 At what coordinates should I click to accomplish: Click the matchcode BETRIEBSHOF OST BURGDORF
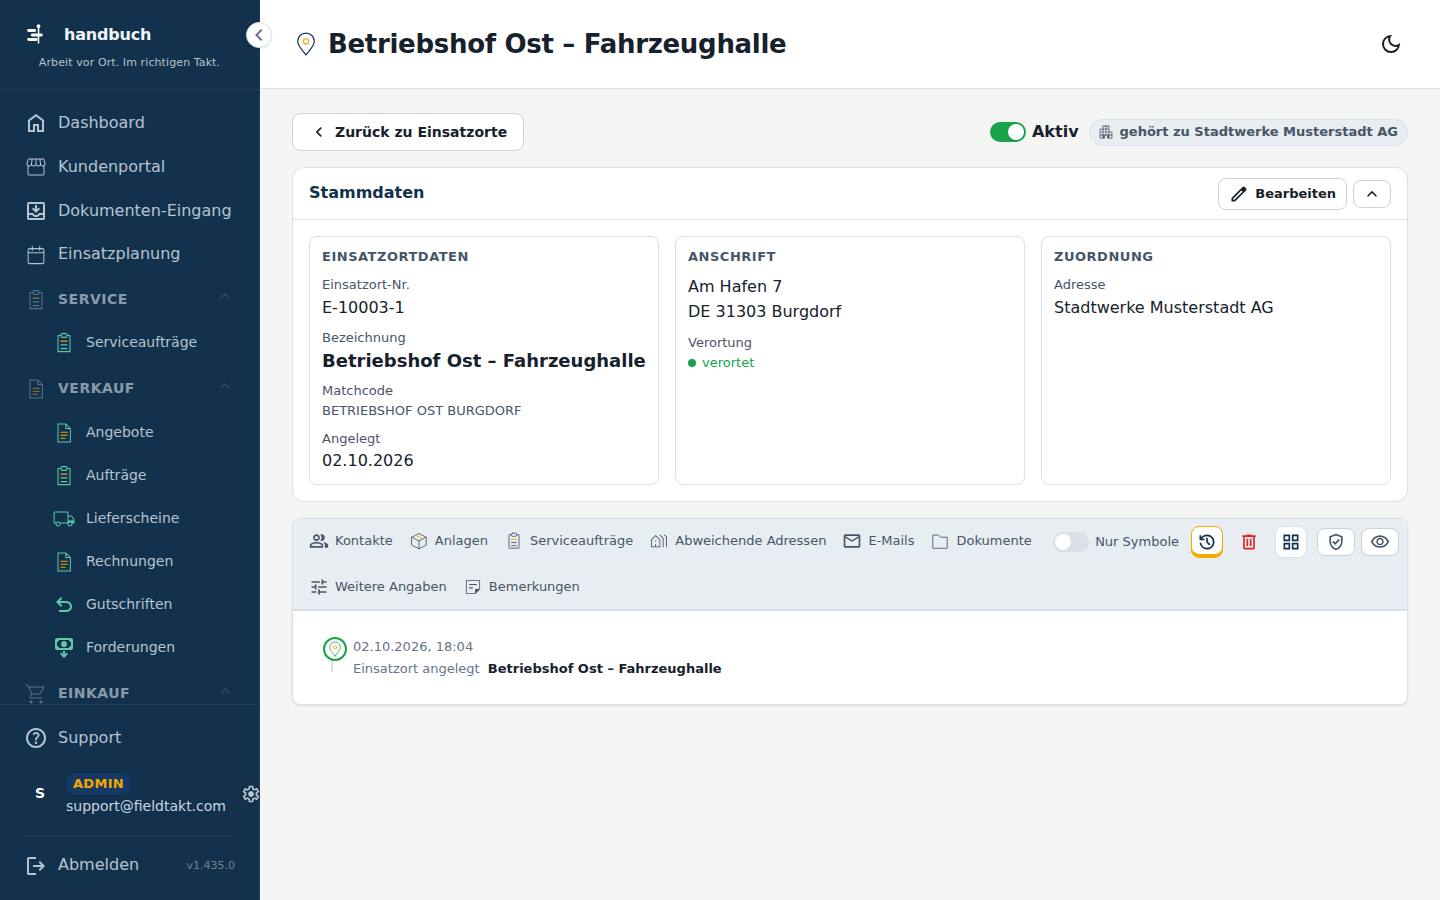pos(421,411)
